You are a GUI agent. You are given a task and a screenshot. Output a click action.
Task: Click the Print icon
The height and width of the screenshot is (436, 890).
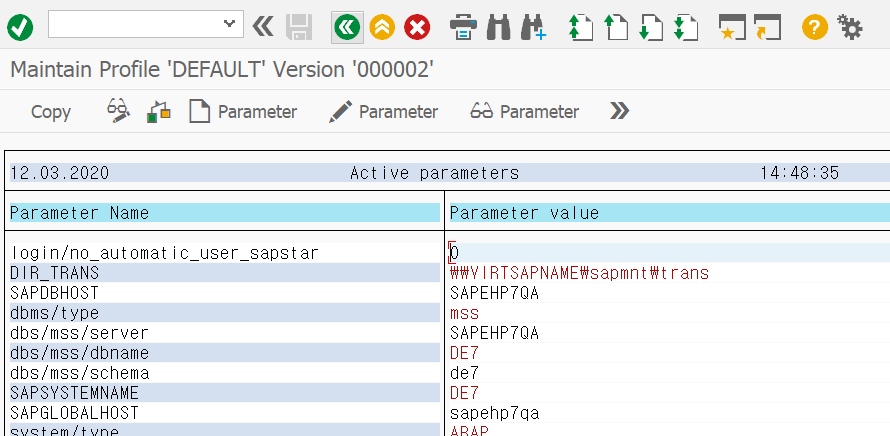coord(463,27)
